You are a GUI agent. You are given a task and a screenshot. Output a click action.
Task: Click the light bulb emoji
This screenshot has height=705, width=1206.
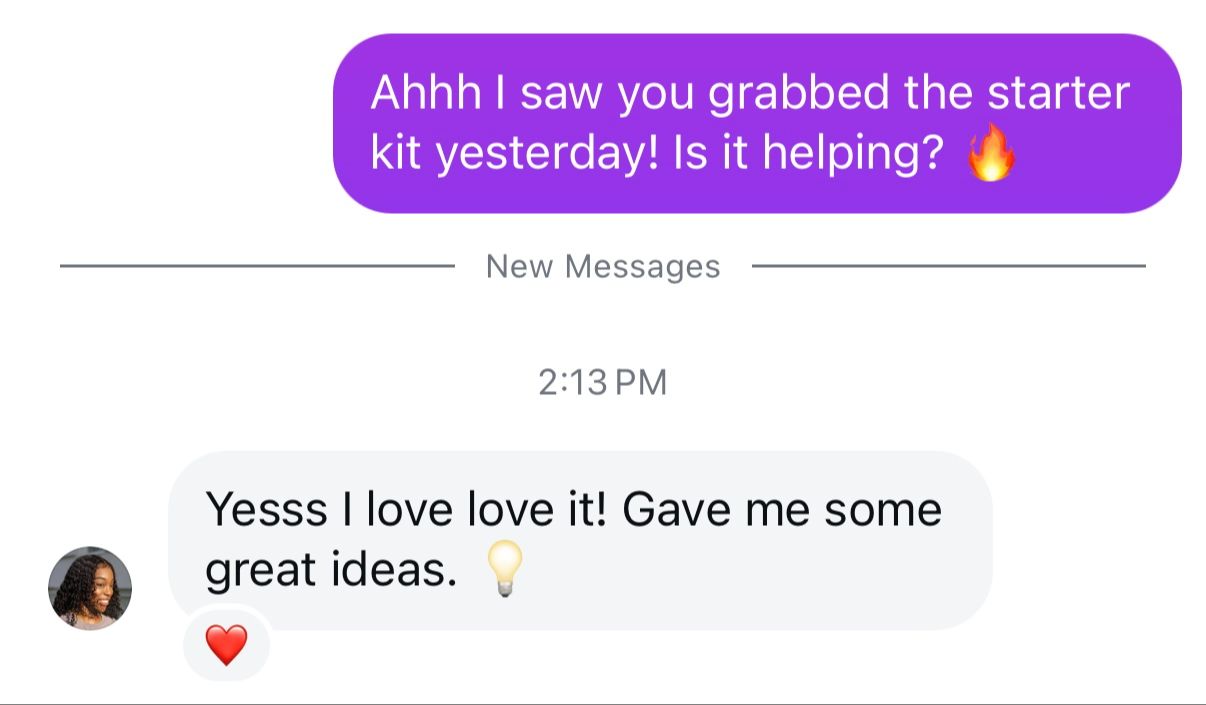tap(504, 569)
